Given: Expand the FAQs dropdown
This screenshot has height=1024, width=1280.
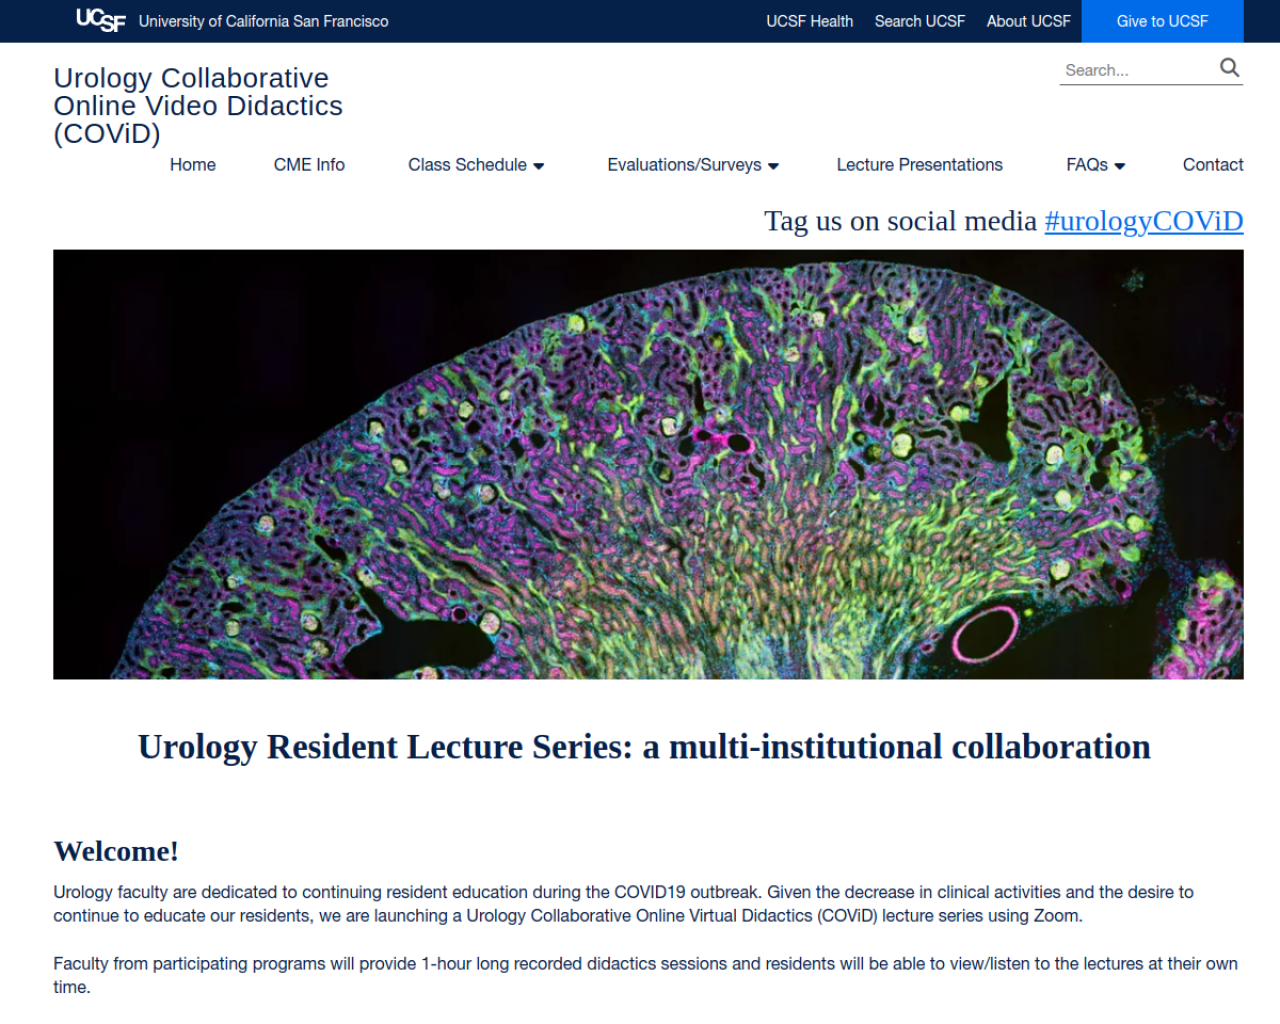Looking at the screenshot, I should coord(1096,165).
